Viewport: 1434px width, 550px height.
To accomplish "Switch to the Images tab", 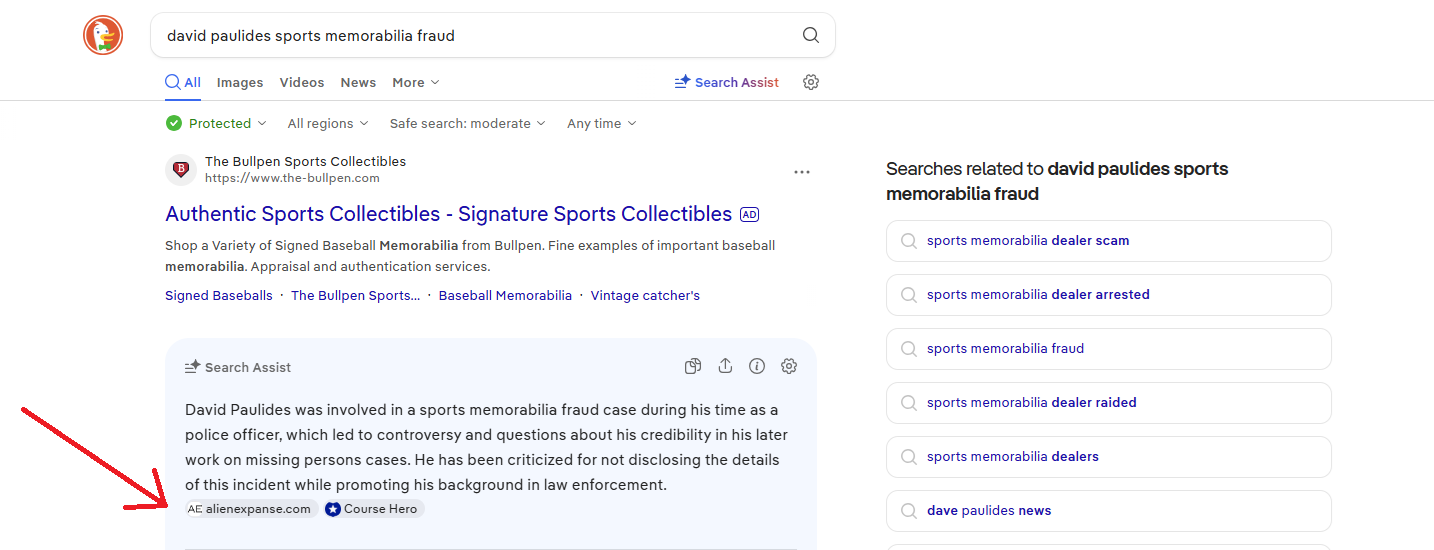I will point(240,82).
